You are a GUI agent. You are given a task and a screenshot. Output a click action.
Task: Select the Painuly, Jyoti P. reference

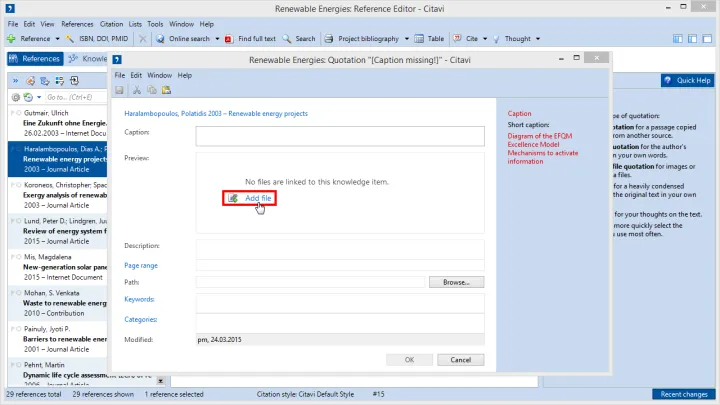tap(57, 339)
